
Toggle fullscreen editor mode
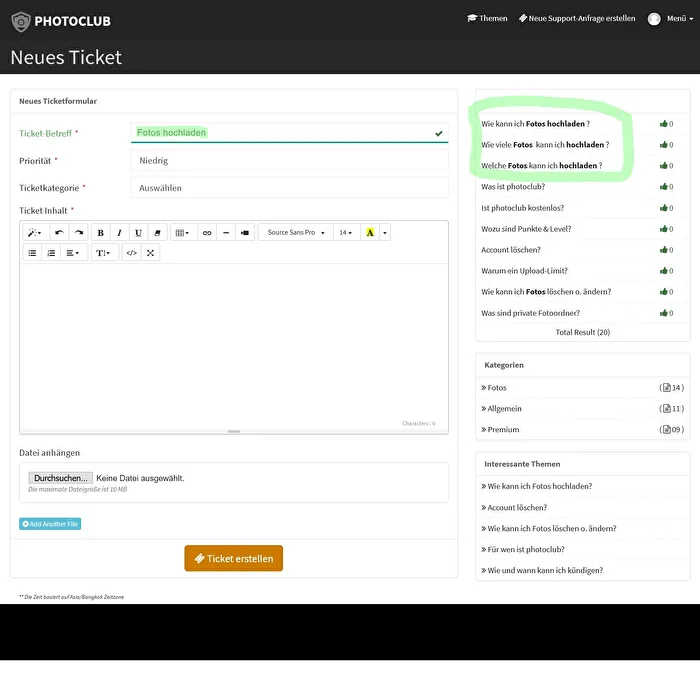tap(150, 253)
